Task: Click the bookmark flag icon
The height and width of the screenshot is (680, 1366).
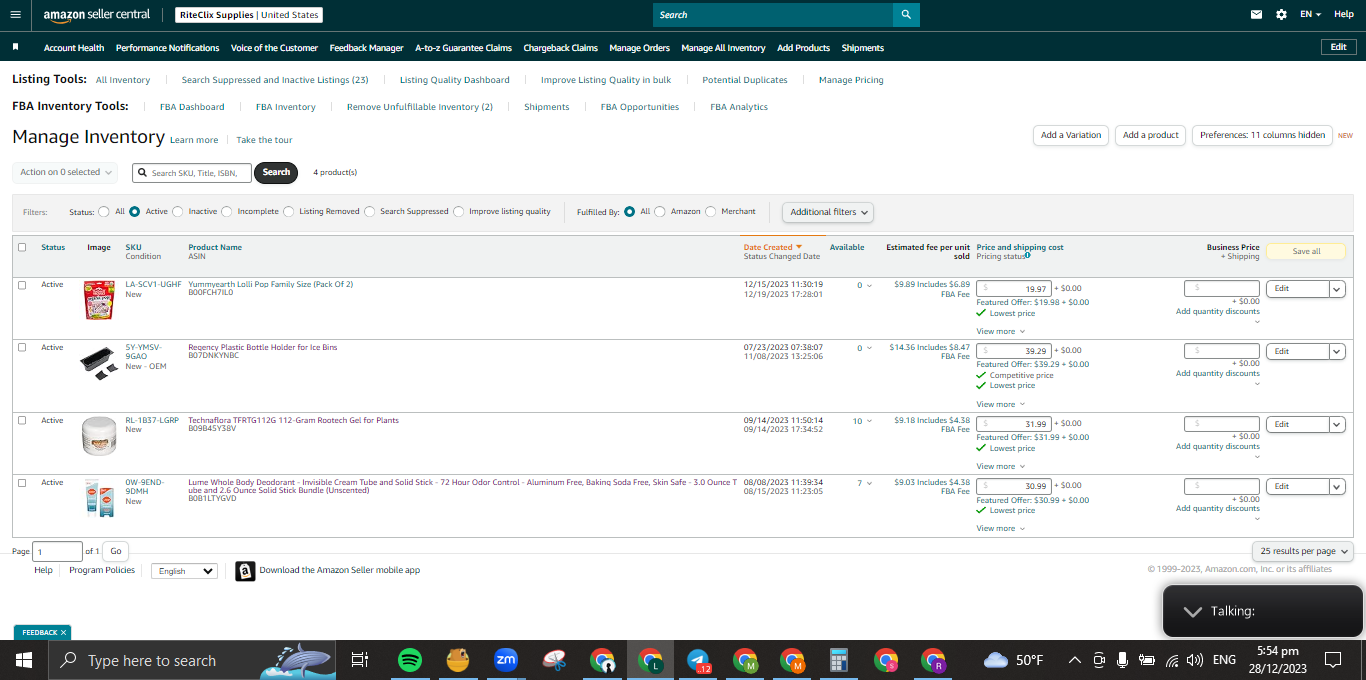Action: (15, 47)
